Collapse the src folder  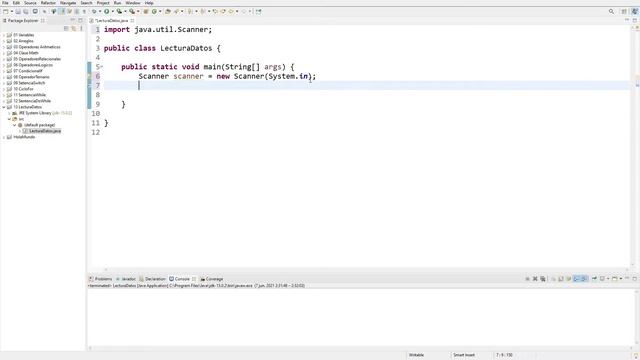(9, 119)
